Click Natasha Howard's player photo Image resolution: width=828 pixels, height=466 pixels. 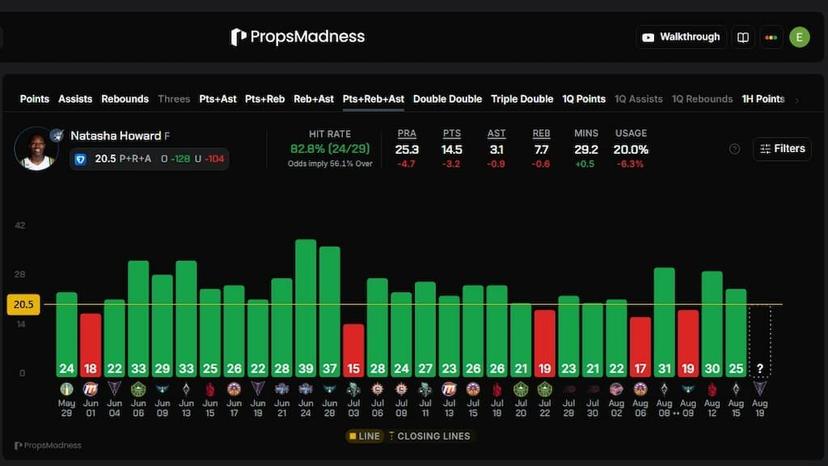[36, 149]
